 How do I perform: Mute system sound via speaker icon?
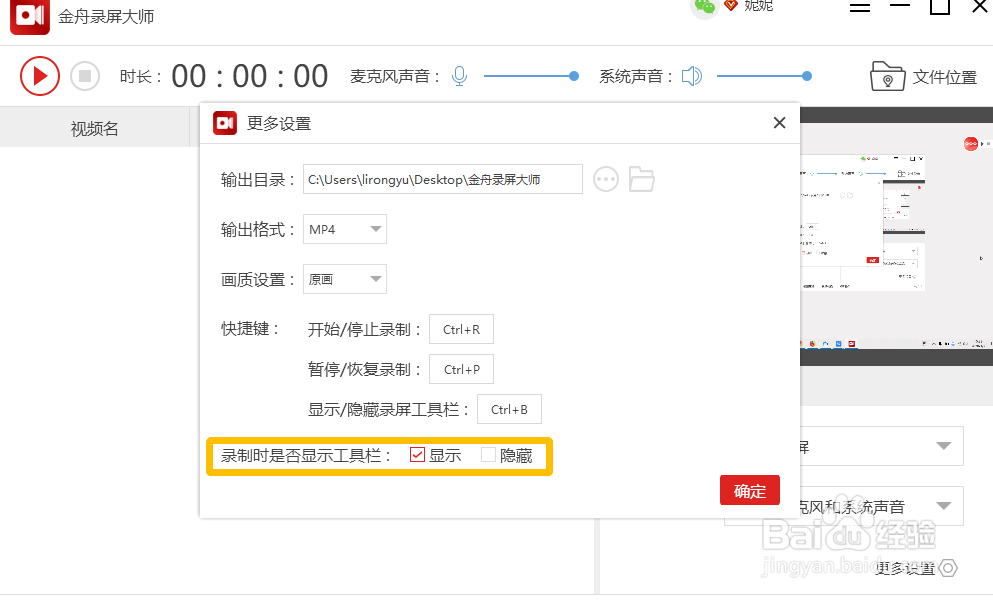pyautogui.click(x=692, y=76)
